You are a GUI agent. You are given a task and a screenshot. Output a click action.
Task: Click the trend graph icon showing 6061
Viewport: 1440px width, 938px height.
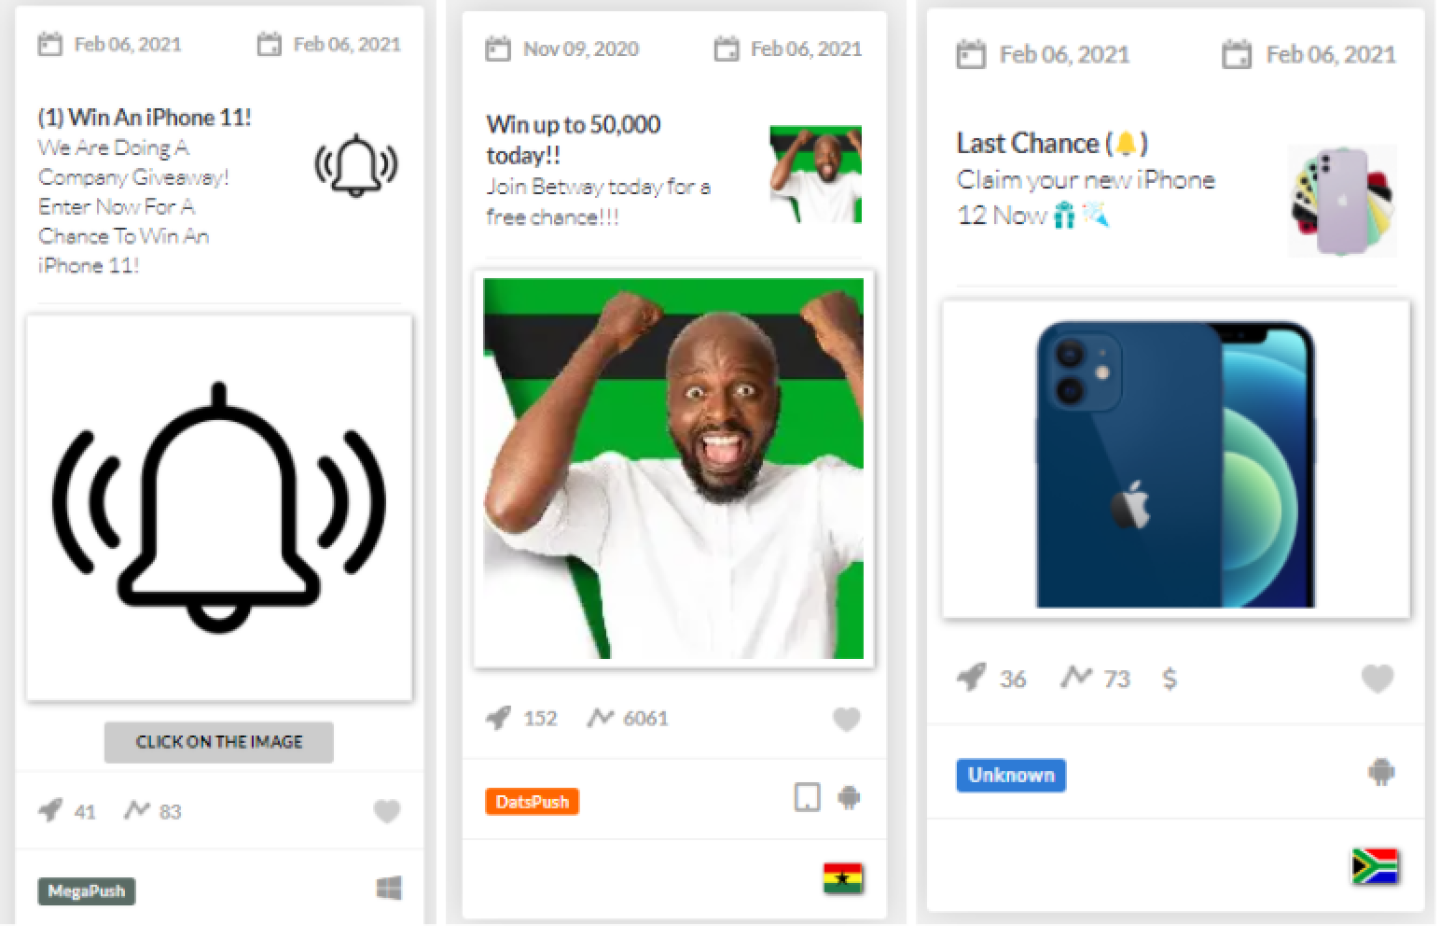point(600,717)
